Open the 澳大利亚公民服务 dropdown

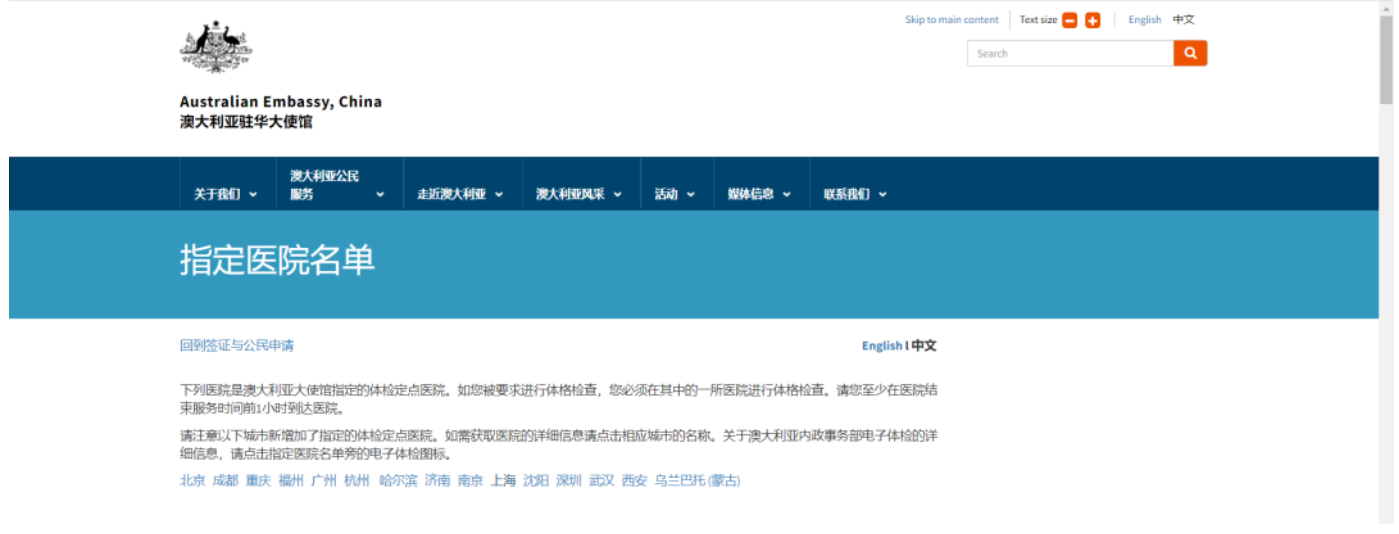coord(337,185)
